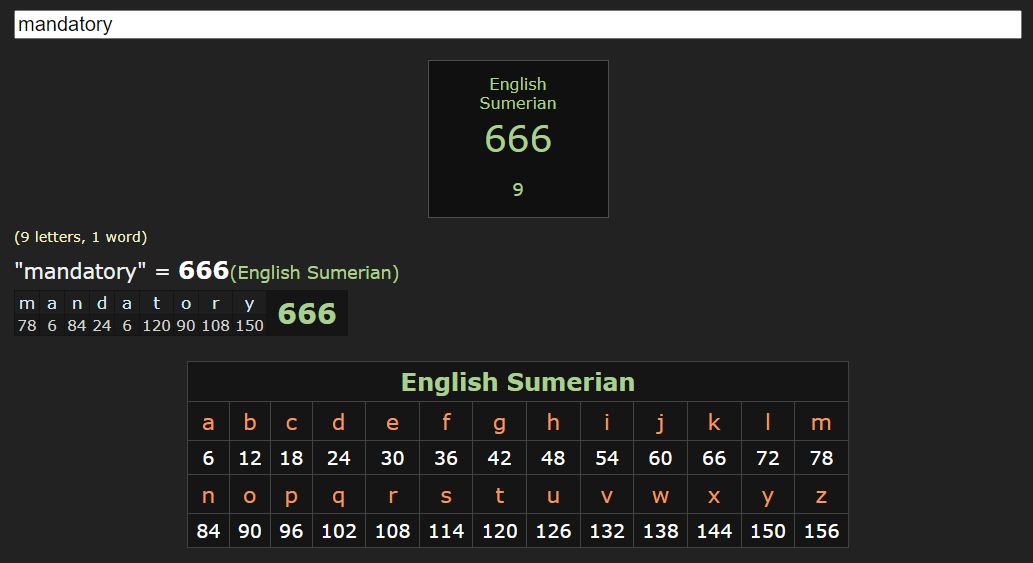Click letter f in the cipher table

446,421
